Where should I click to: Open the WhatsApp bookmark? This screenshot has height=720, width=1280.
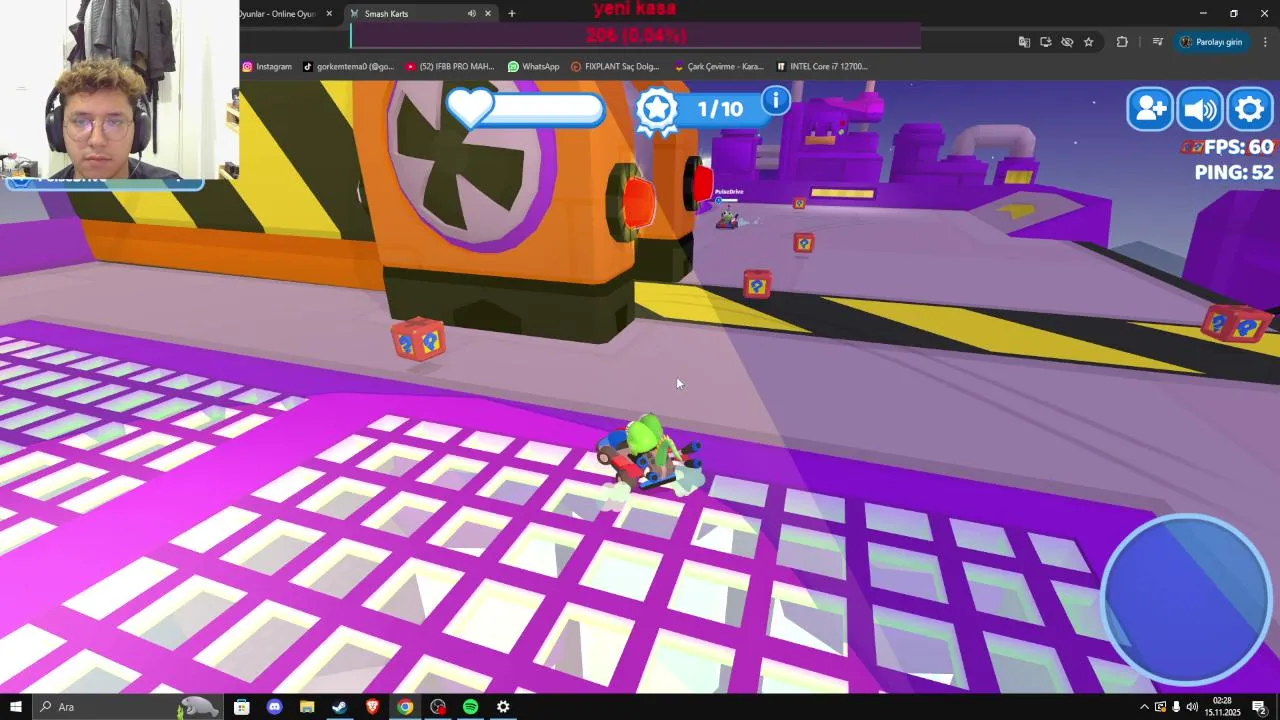[x=533, y=67]
